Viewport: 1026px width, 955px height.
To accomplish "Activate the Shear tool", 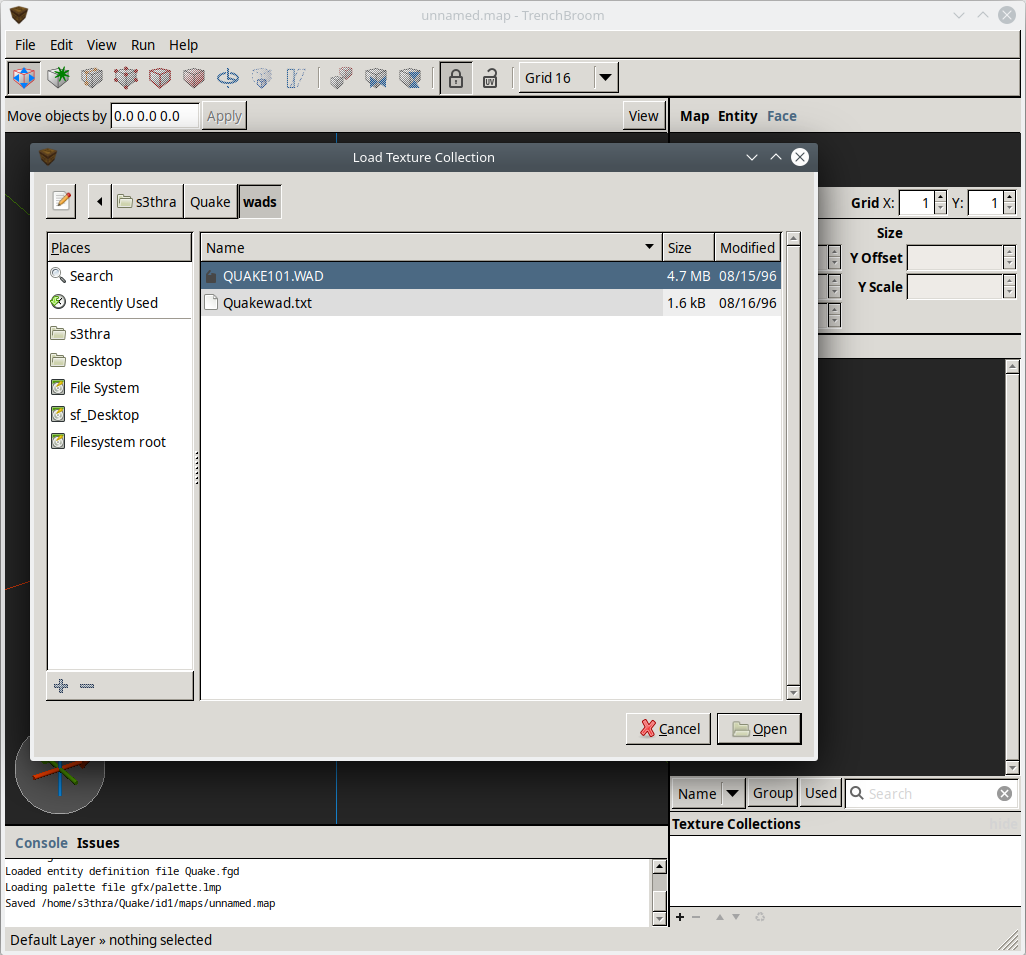I will tap(296, 78).
